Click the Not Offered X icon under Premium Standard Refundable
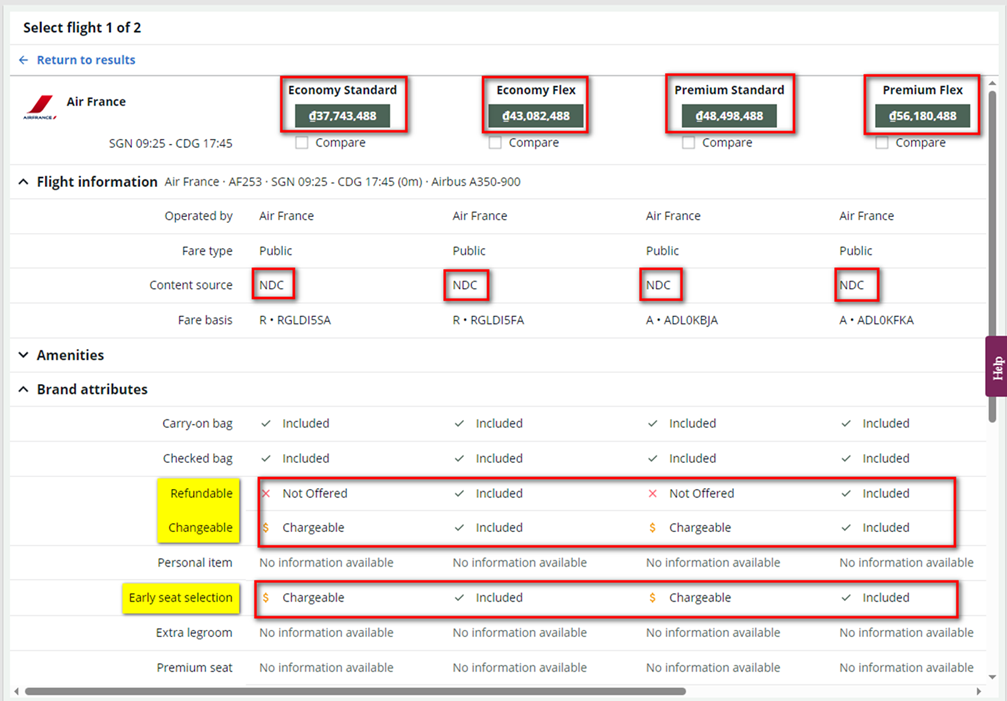 pos(652,494)
